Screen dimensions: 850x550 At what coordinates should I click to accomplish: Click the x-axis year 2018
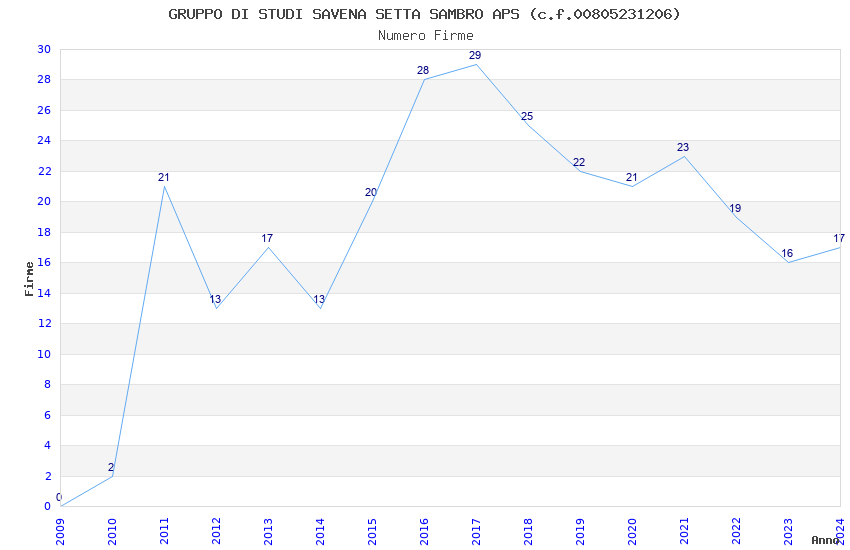click(529, 531)
